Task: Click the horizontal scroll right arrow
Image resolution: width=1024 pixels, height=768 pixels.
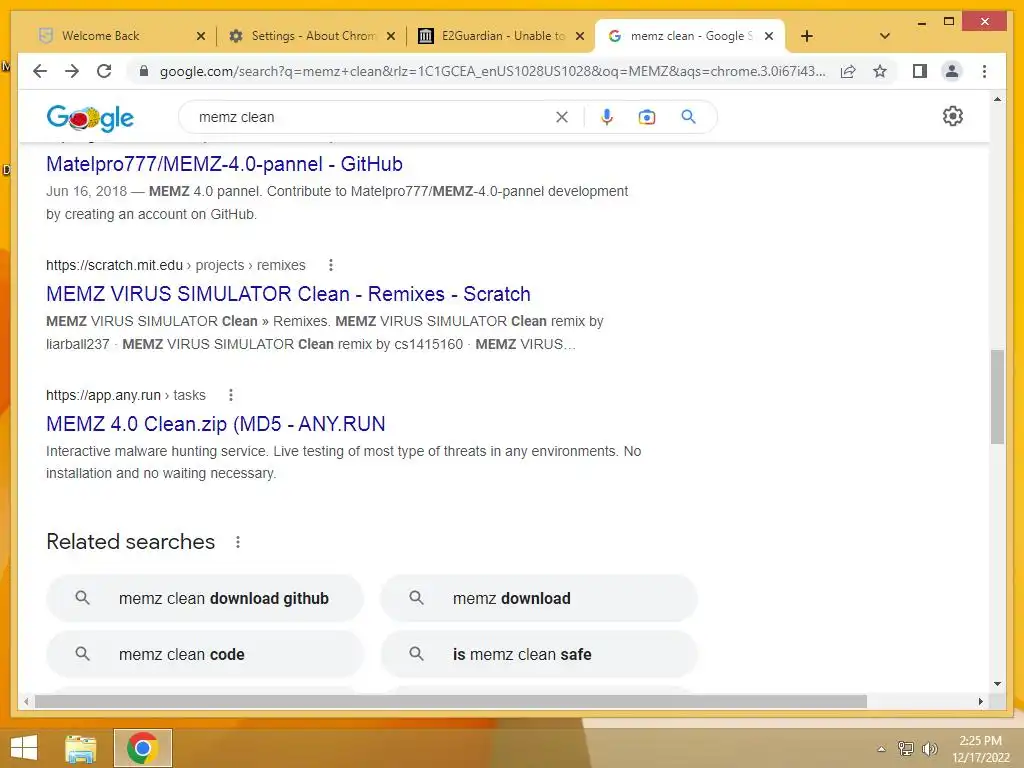Action: [x=981, y=701]
